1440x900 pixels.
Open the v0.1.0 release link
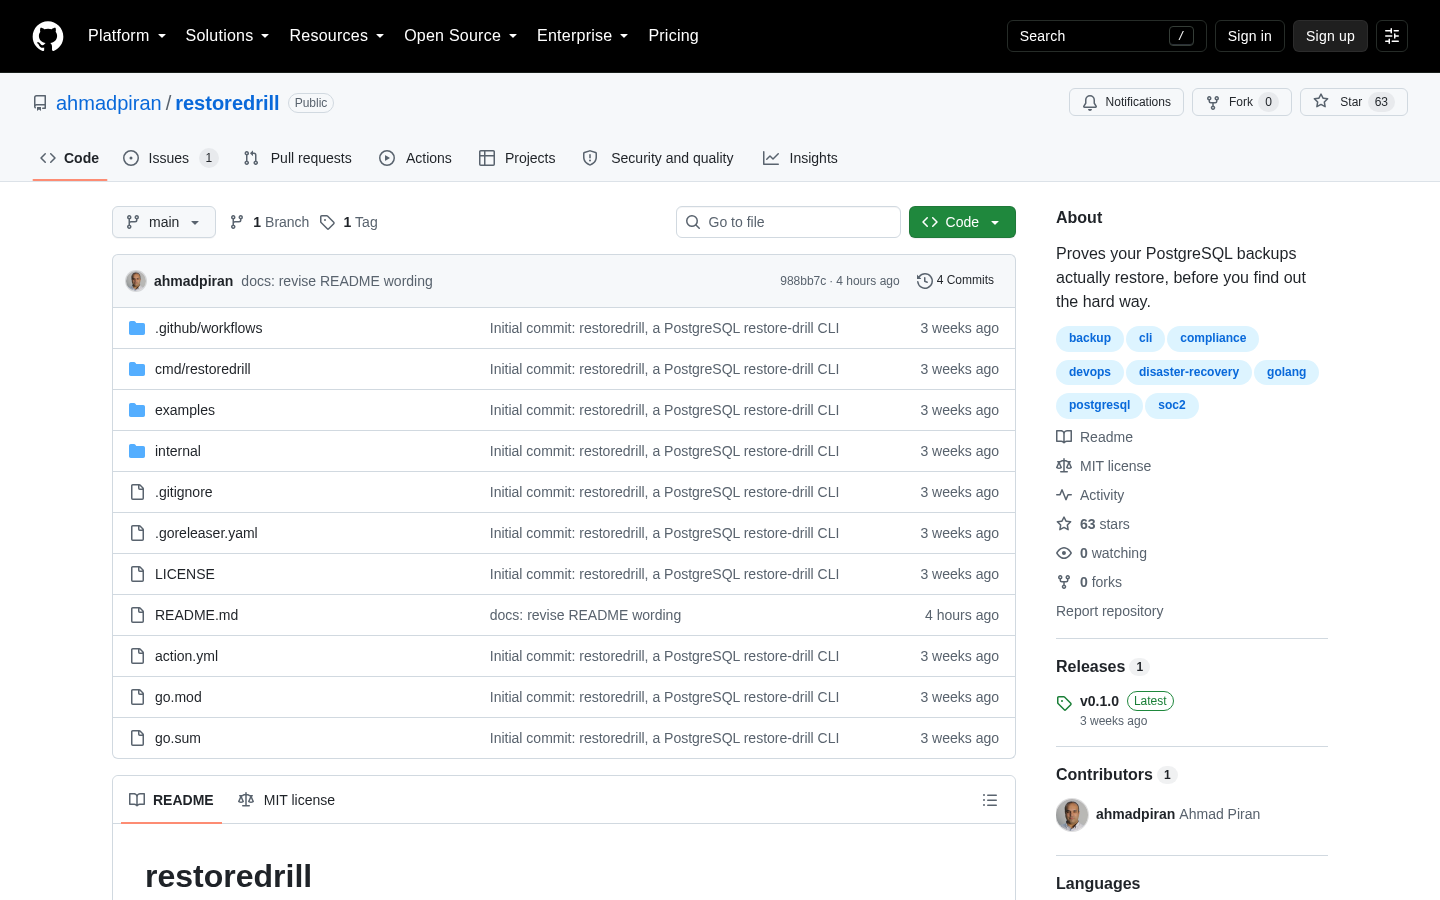point(1099,701)
